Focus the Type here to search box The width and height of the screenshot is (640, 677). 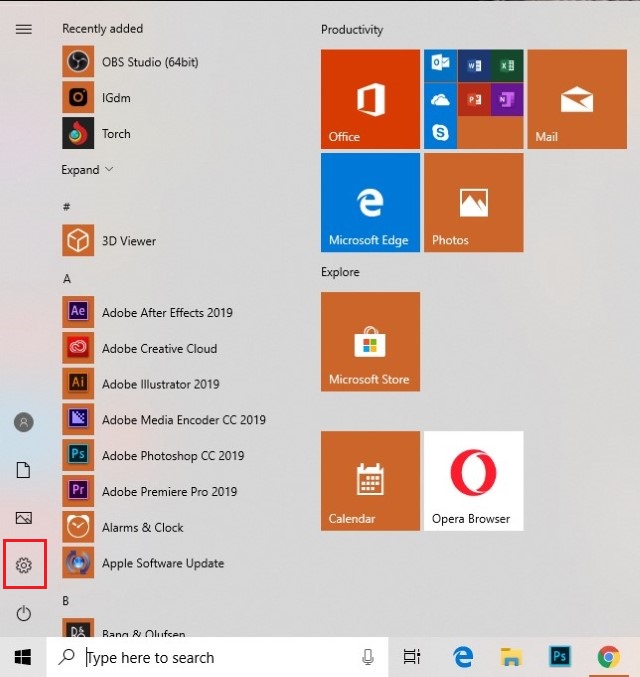(217, 657)
